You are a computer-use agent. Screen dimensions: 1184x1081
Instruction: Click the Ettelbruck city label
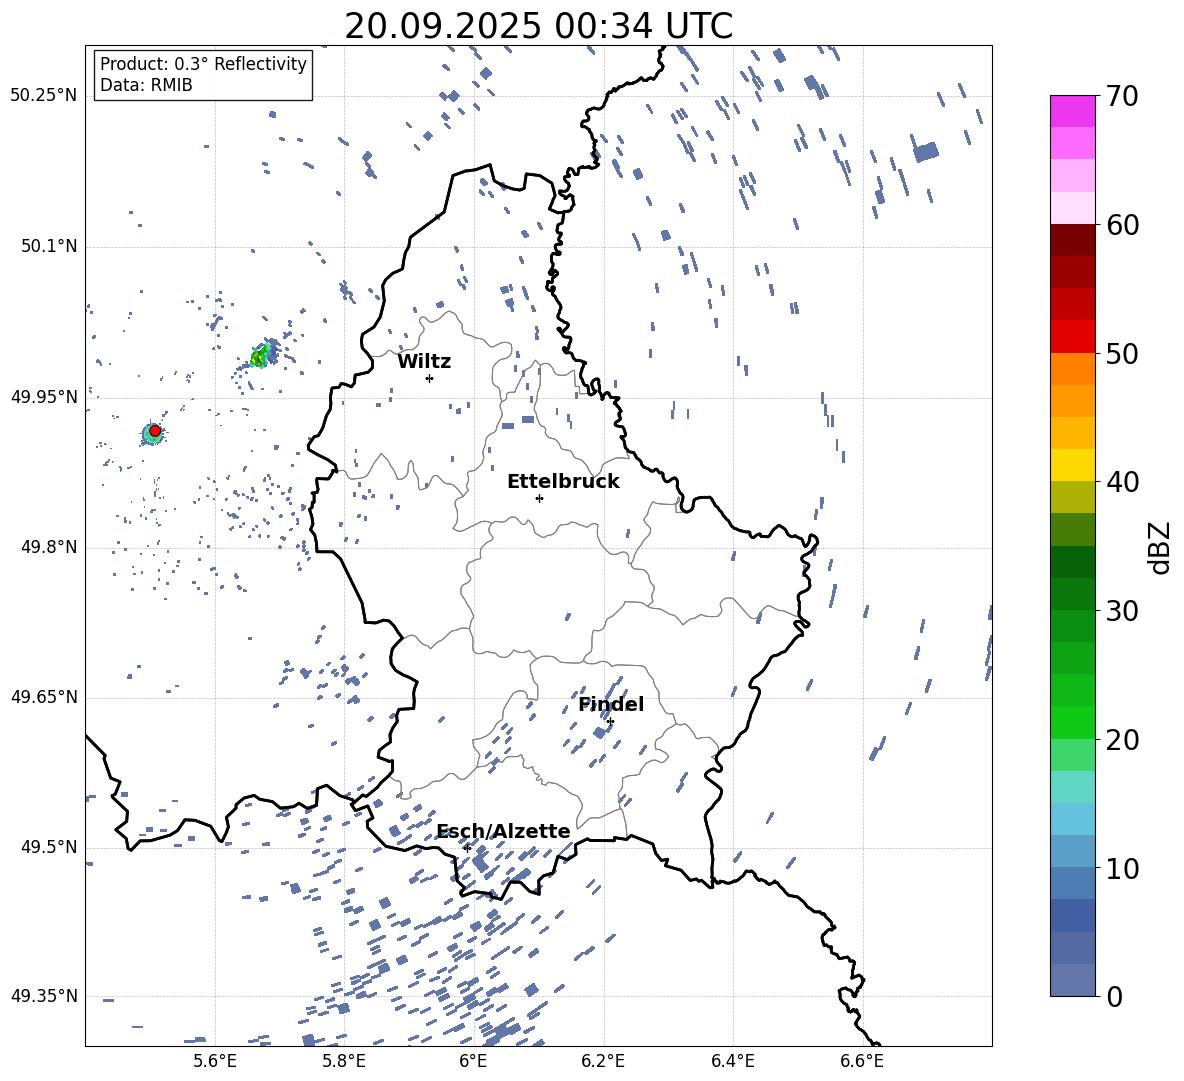coord(563,482)
